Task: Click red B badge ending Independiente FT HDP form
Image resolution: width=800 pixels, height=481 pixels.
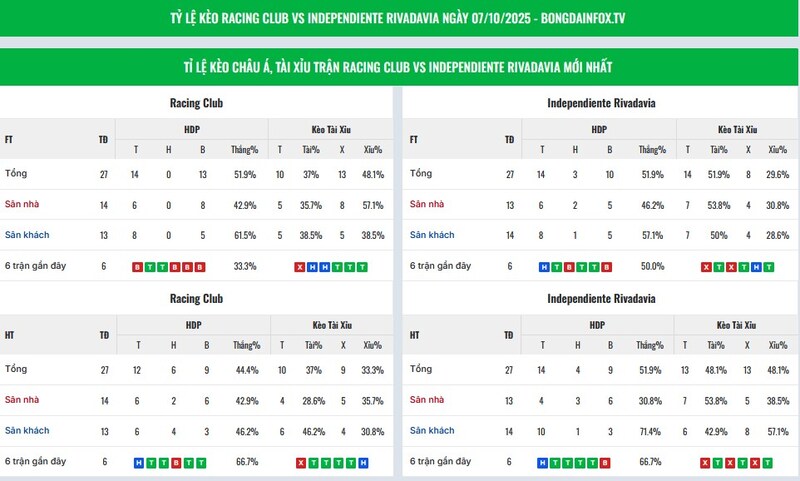Action: coord(606,267)
